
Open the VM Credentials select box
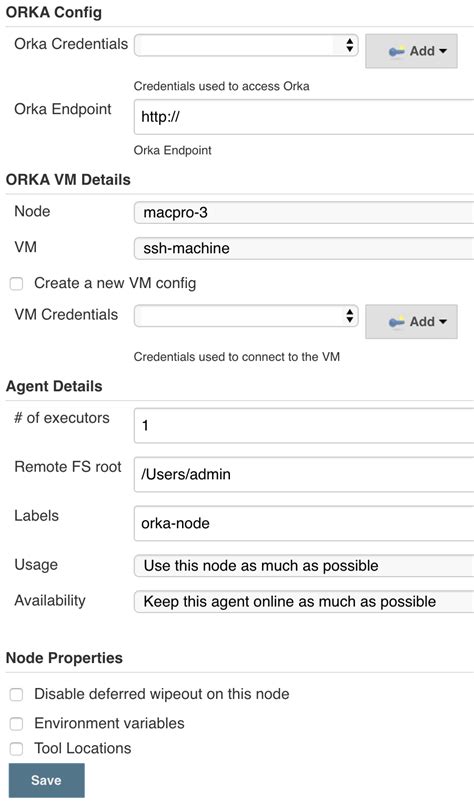(x=246, y=315)
